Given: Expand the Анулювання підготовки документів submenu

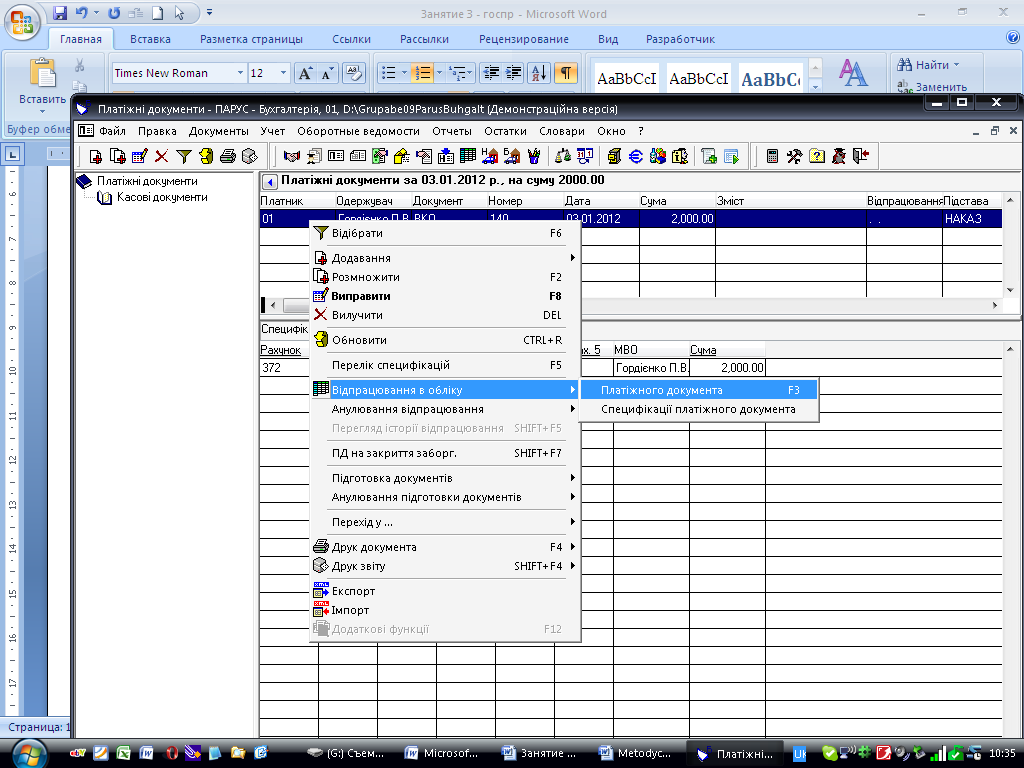Looking at the screenshot, I should click(444, 497).
